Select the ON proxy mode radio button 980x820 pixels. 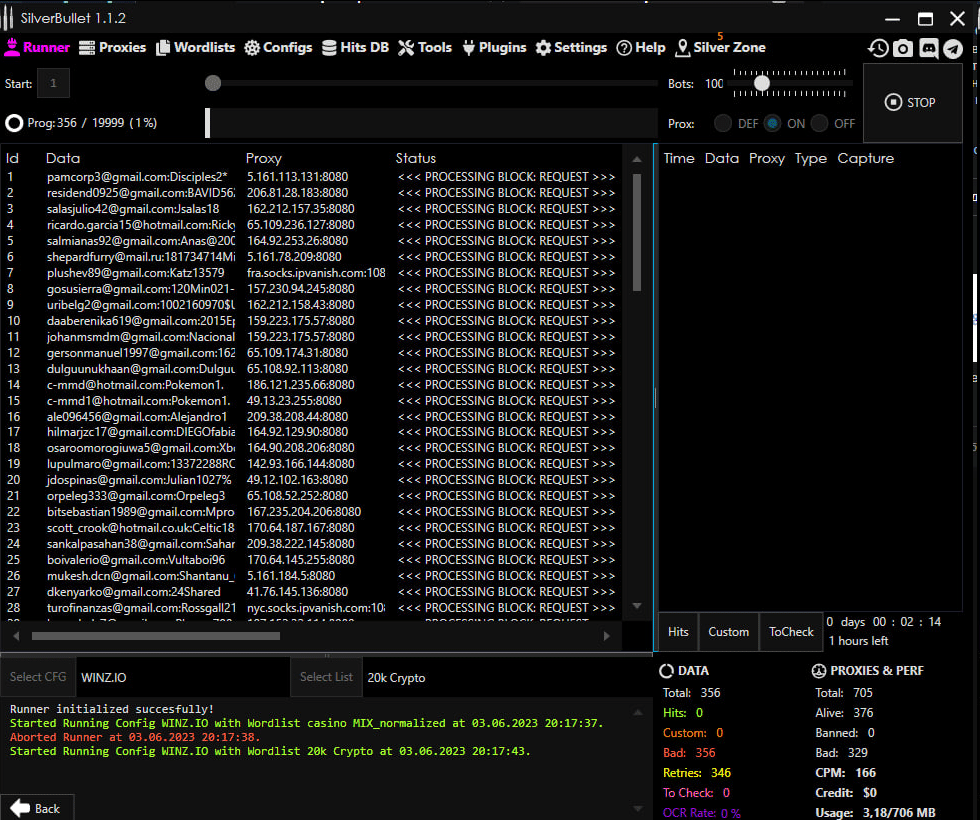(772, 123)
